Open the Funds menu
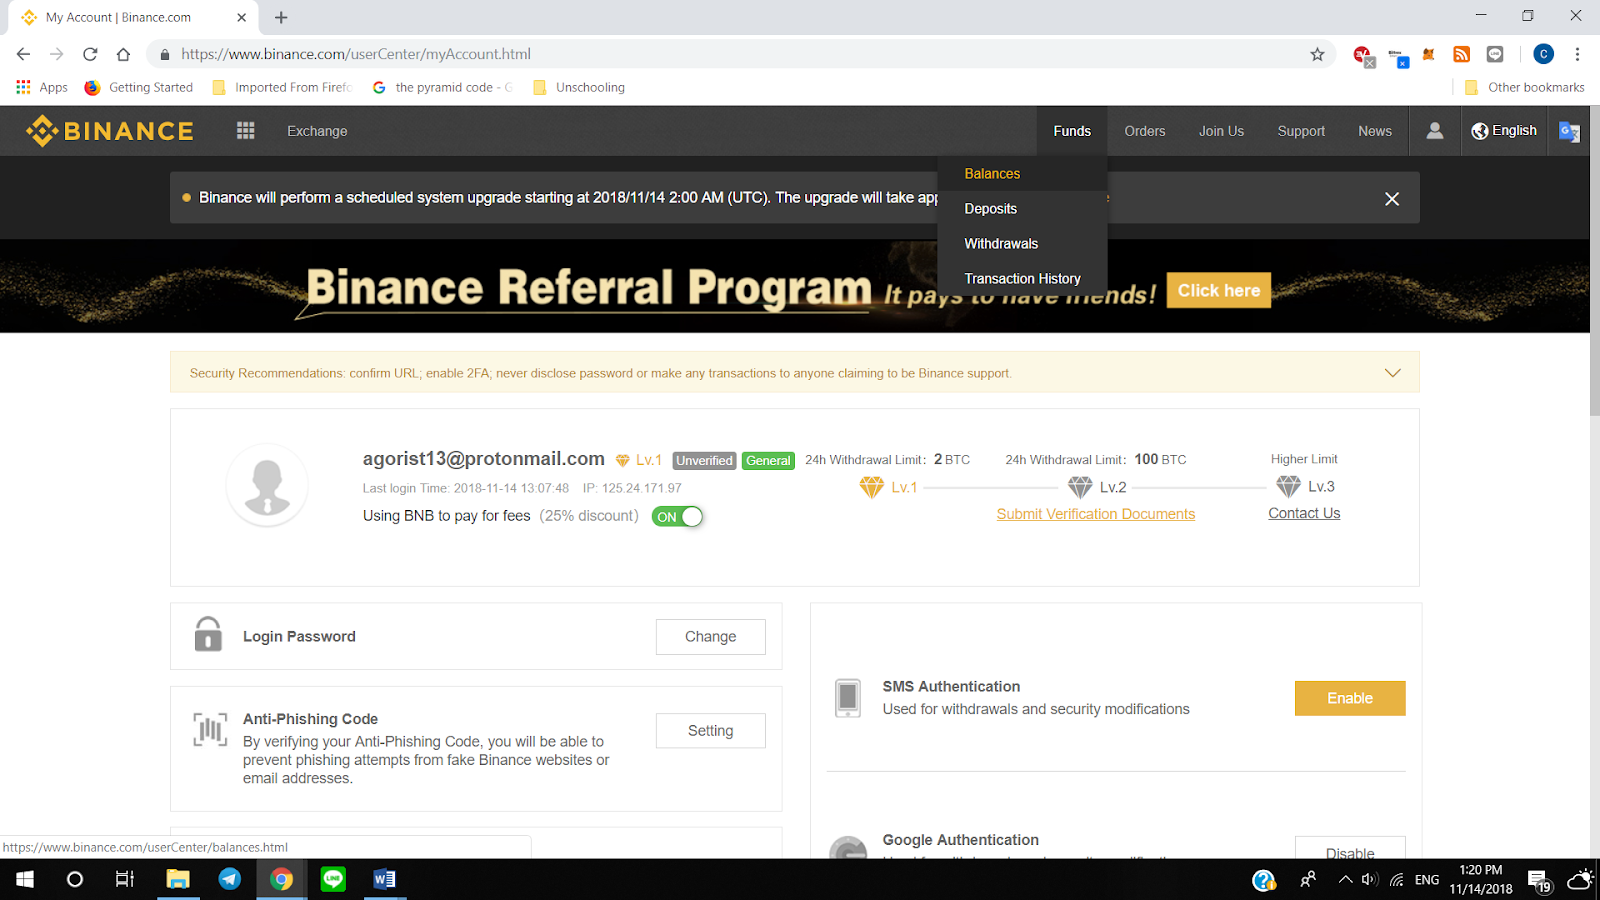1600x900 pixels. tap(1072, 131)
